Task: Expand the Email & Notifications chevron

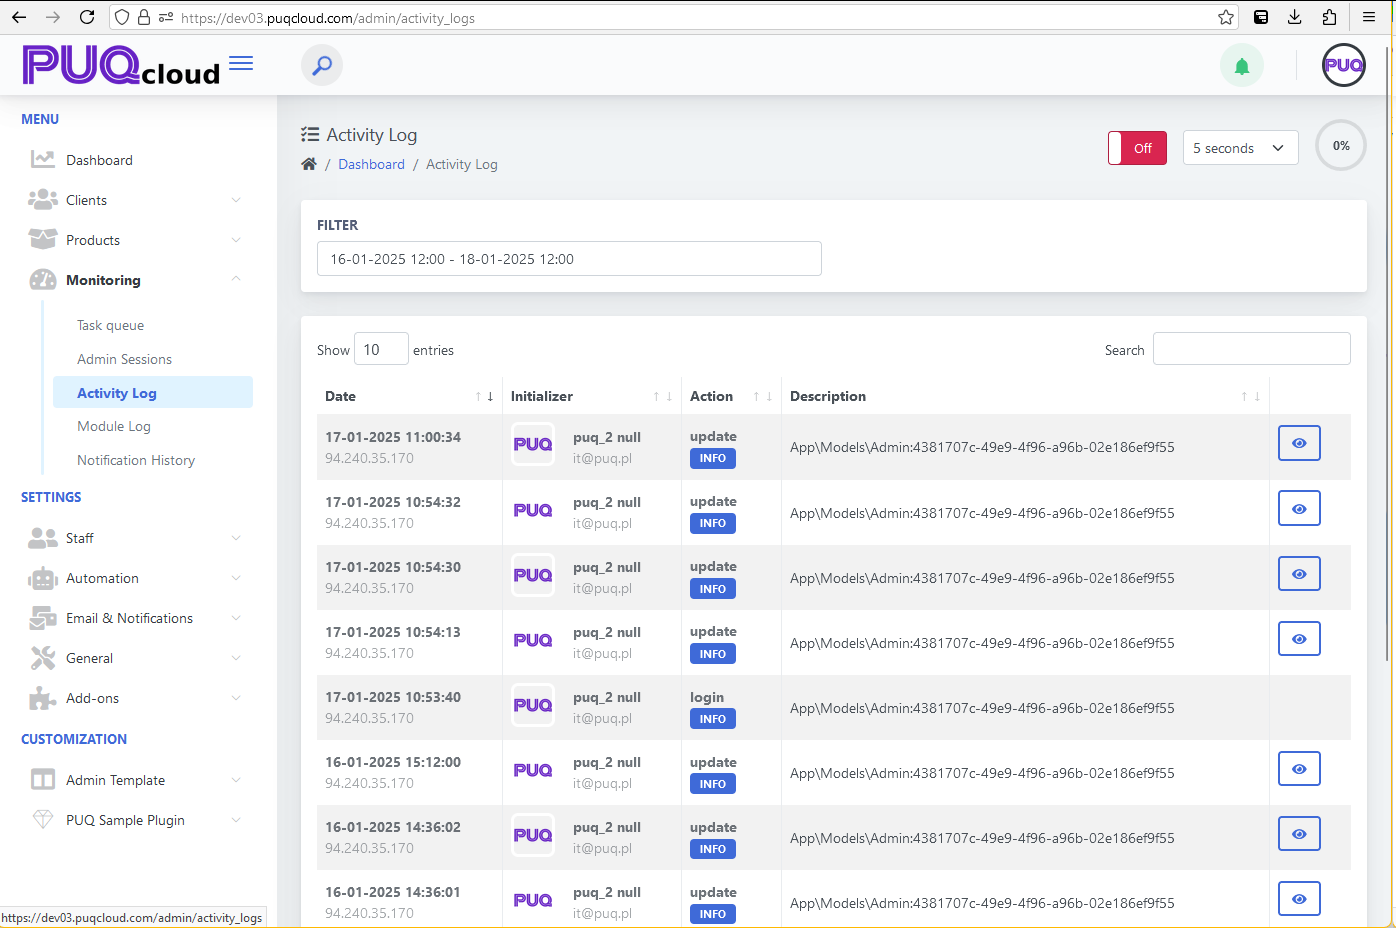Action: [x=236, y=618]
